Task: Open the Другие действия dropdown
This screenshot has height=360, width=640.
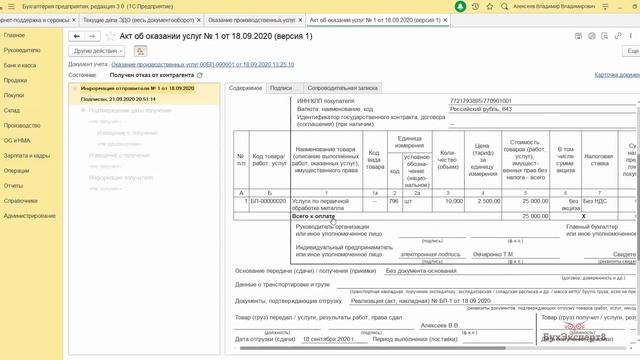Action: tap(97, 51)
